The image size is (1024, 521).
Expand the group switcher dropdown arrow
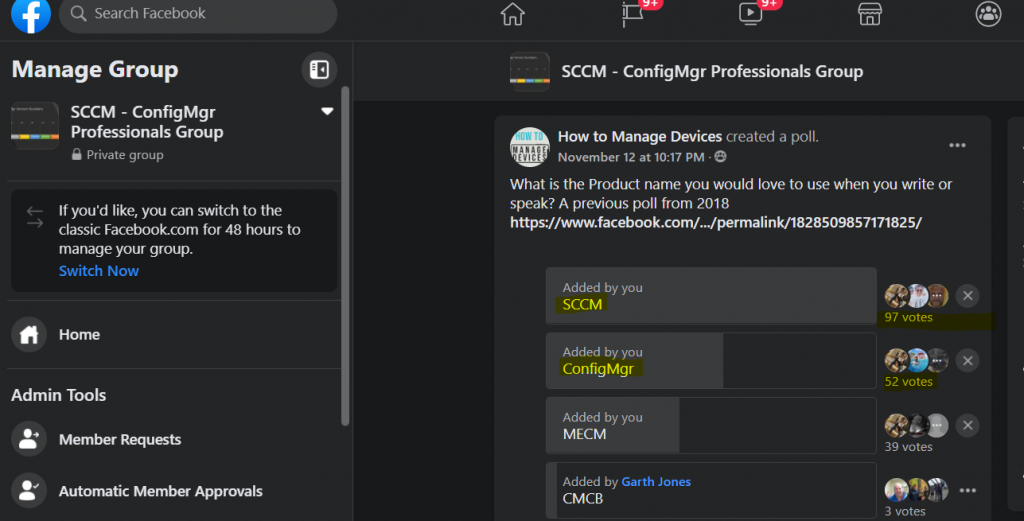327,112
